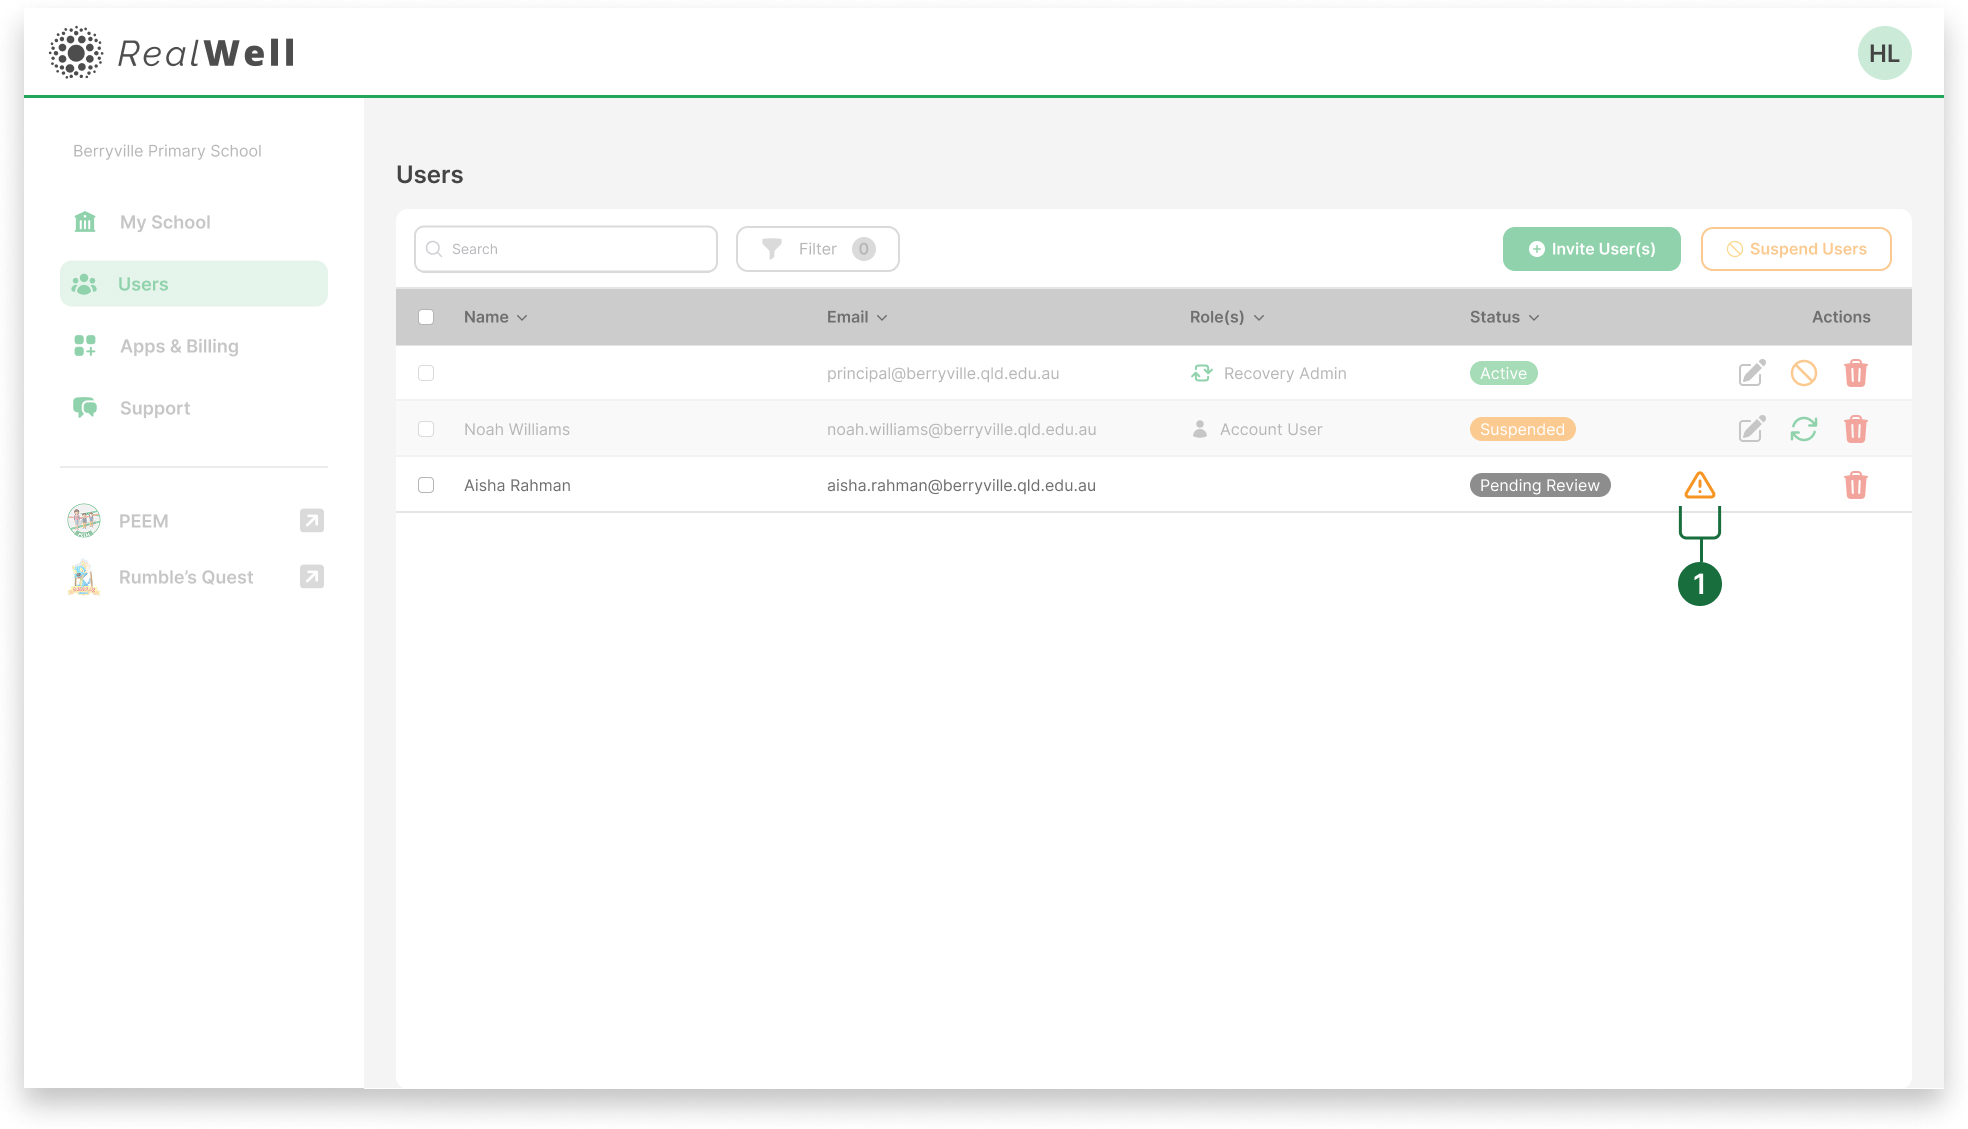Image resolution: width=1968 pixels, height=1129 pixels.
Task: Open the Status column sort dropdown
Action: [x=1534, y=317]
